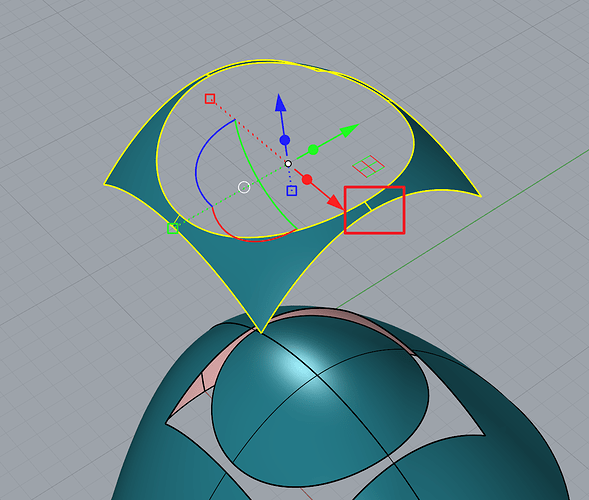Screen dimensions: 589x500
Task: Click the red X-axis move arrow
Action: coord(335,202)
